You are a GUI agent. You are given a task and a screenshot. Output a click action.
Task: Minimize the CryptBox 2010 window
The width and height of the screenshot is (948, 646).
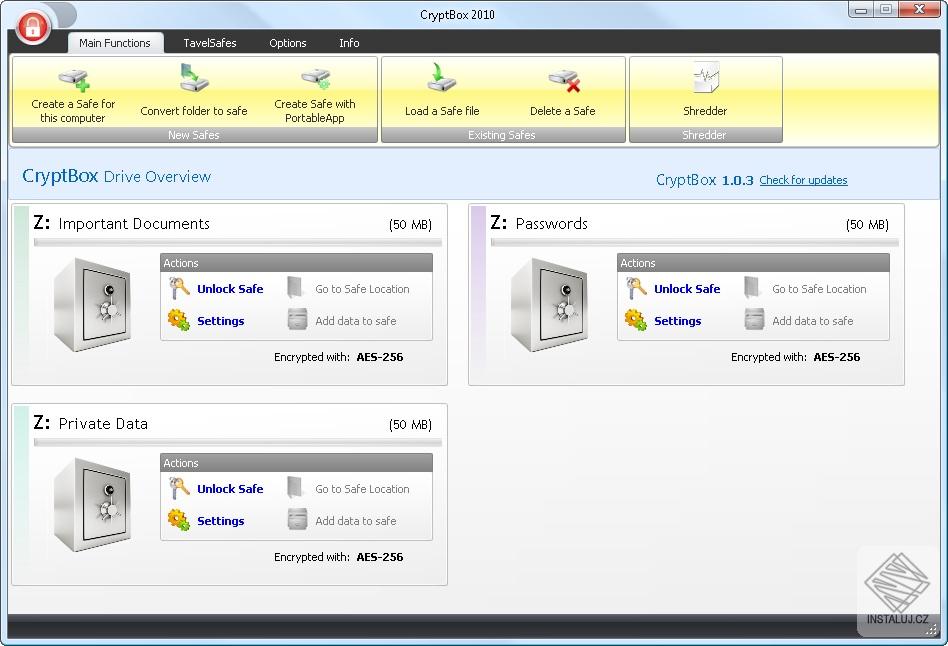(x=862, y=10)
